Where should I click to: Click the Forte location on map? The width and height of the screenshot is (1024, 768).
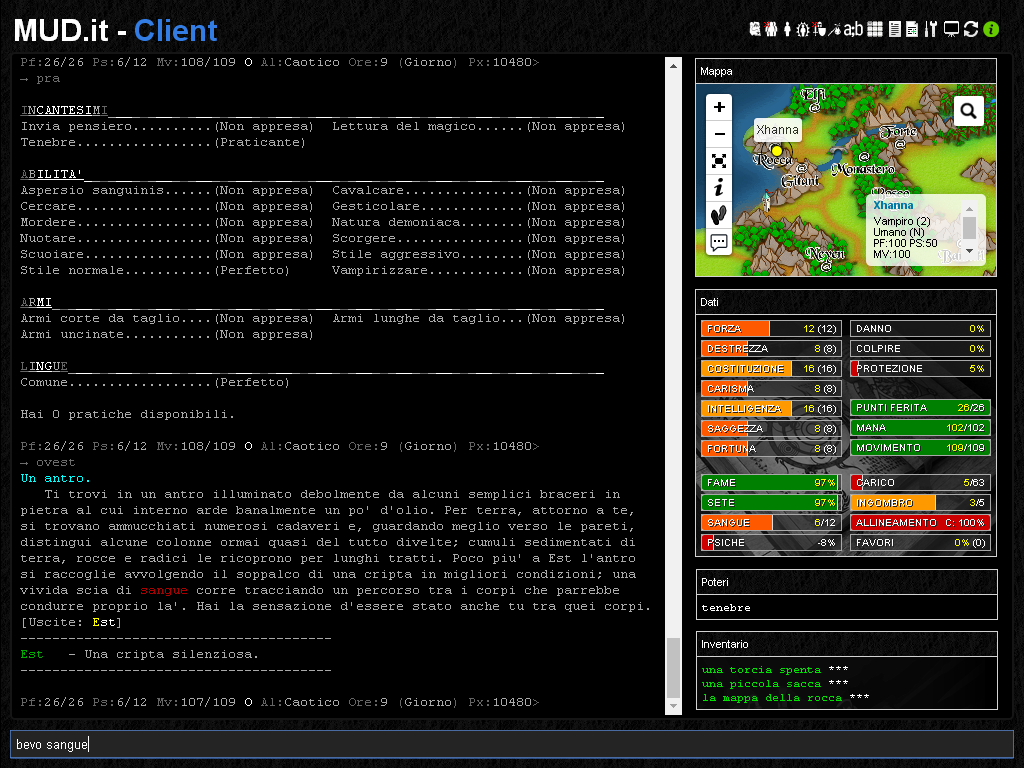pyautogui.click(x=898, y=132)
